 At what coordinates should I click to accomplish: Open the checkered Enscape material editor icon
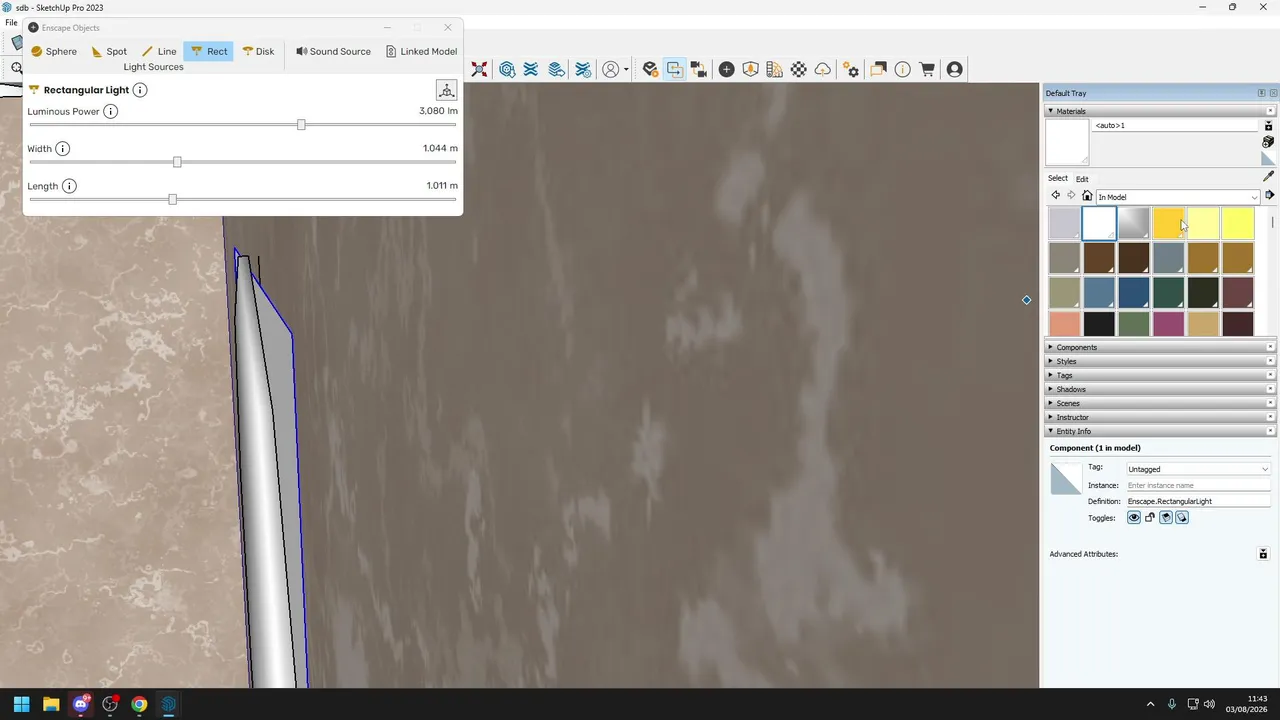pos(799,70)
